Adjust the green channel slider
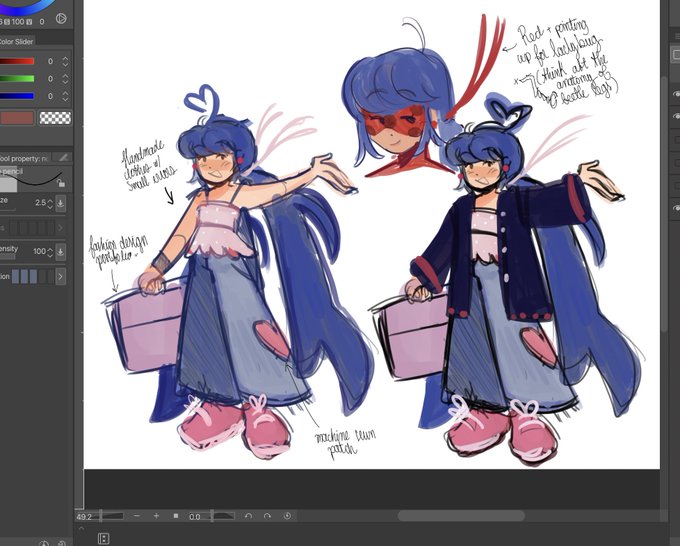The image size is (680, 546). point(17,78)
